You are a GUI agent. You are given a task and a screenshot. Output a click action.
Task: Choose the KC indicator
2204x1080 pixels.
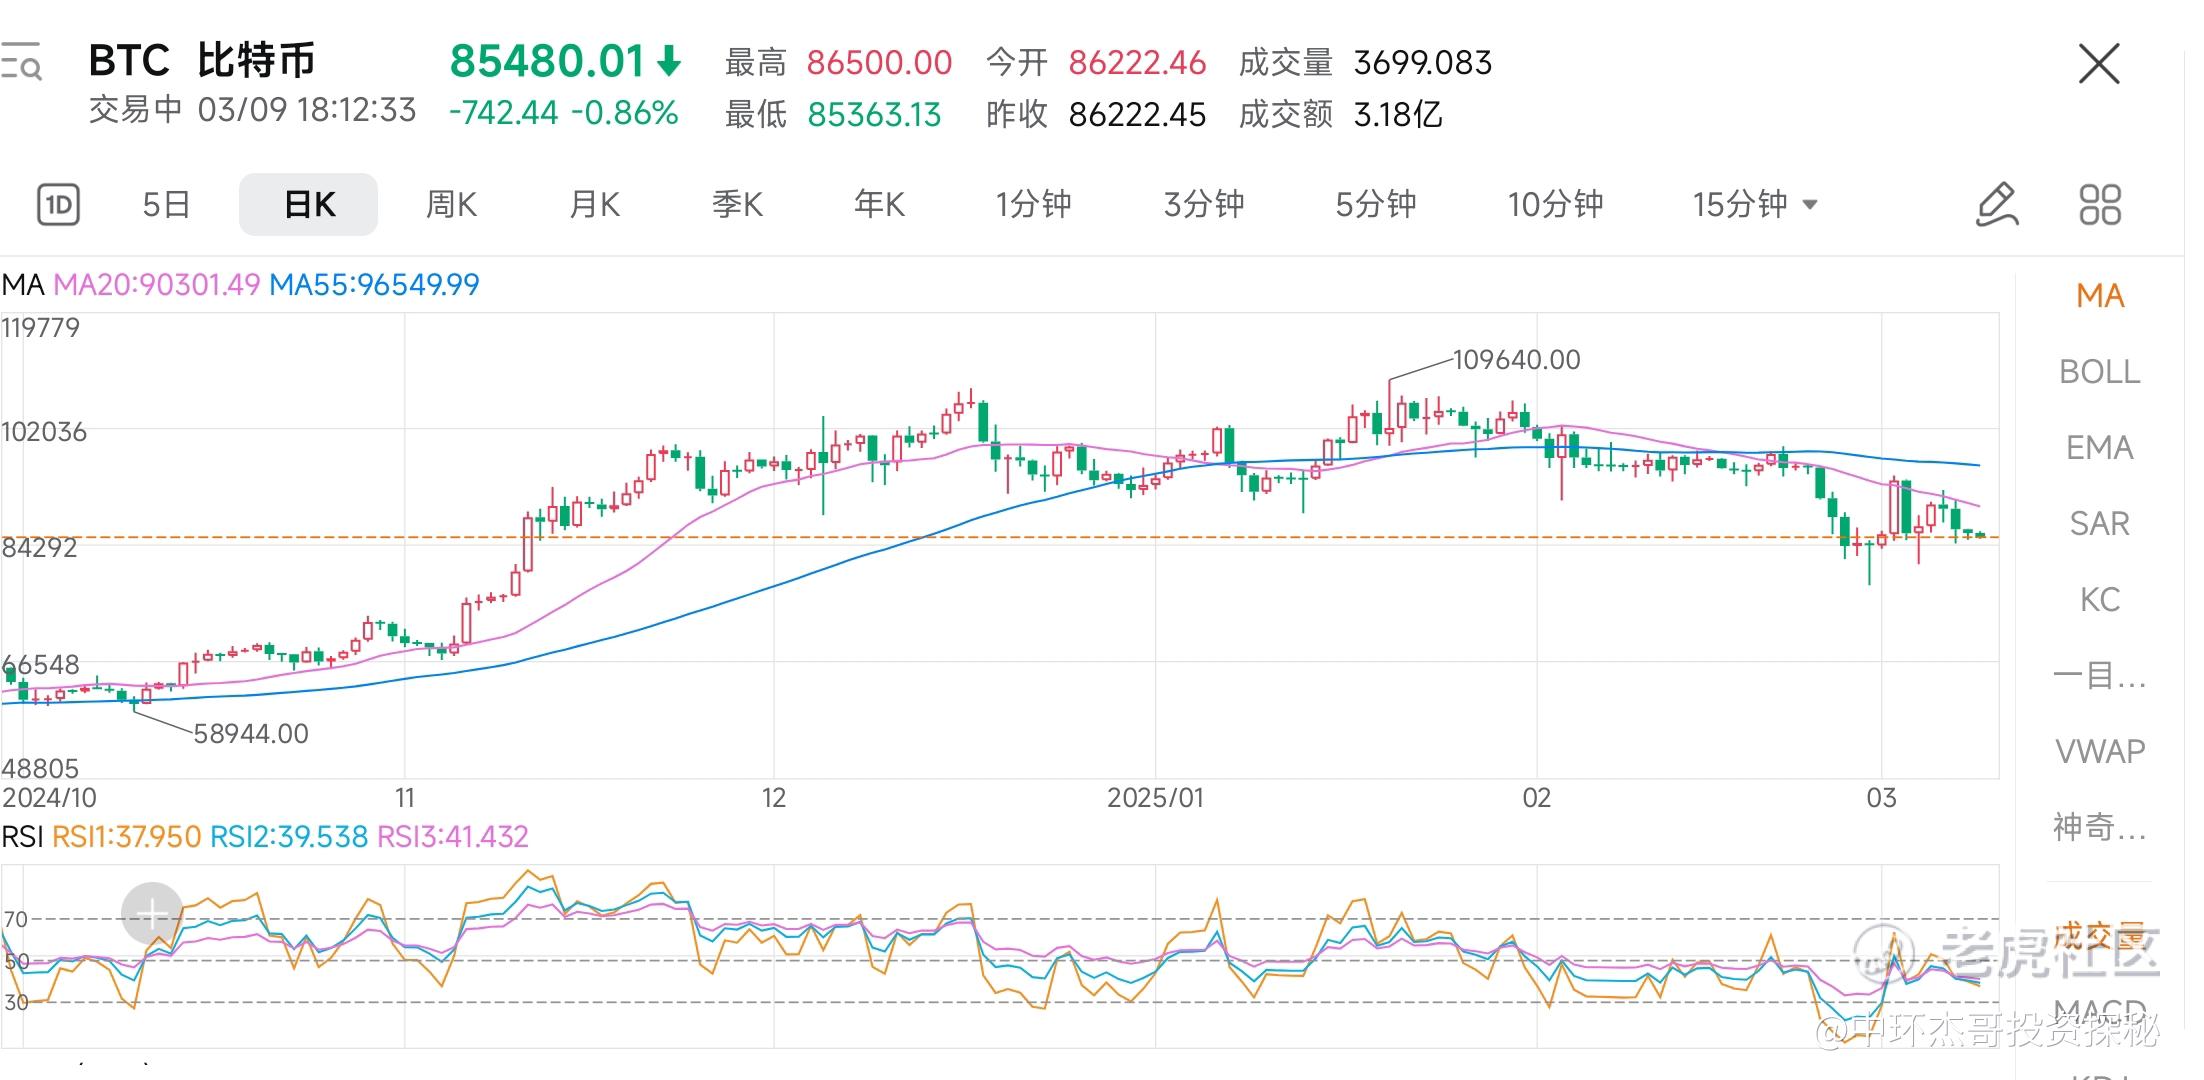click(2100, 600)
